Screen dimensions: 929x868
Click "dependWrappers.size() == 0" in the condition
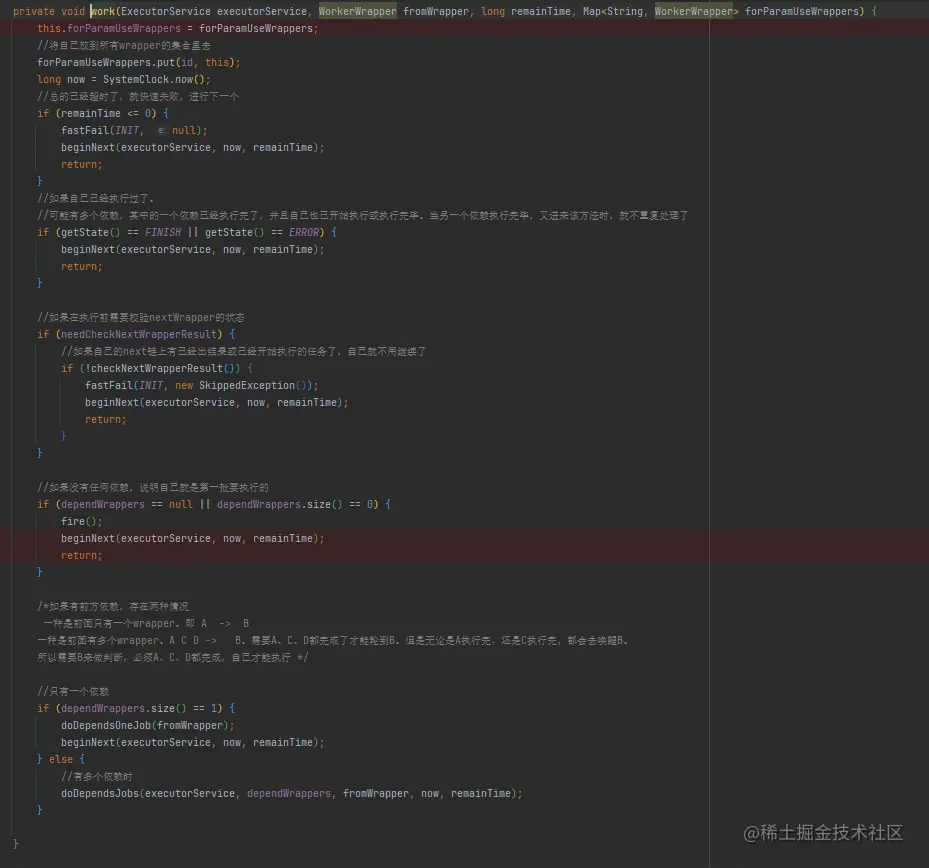point(297,505)
